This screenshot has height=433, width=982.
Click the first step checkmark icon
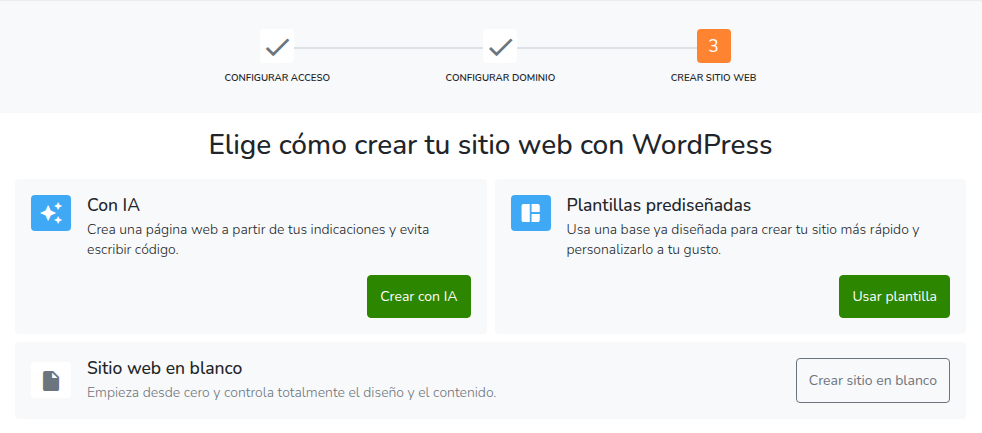click(x=277, y=46)
